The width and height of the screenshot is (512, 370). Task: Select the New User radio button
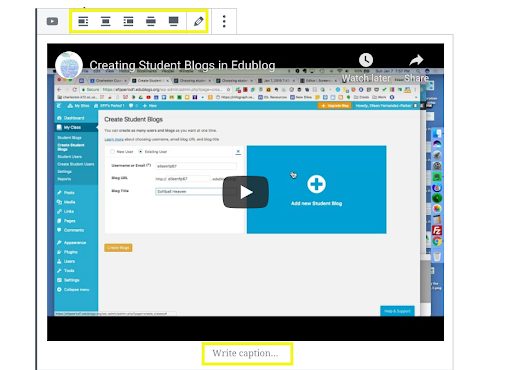click(113, 152)
